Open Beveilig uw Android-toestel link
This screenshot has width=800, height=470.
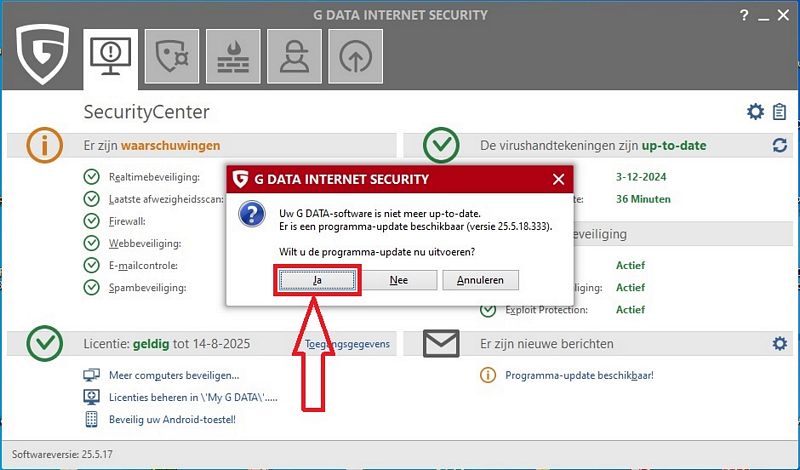coord(172,419)
